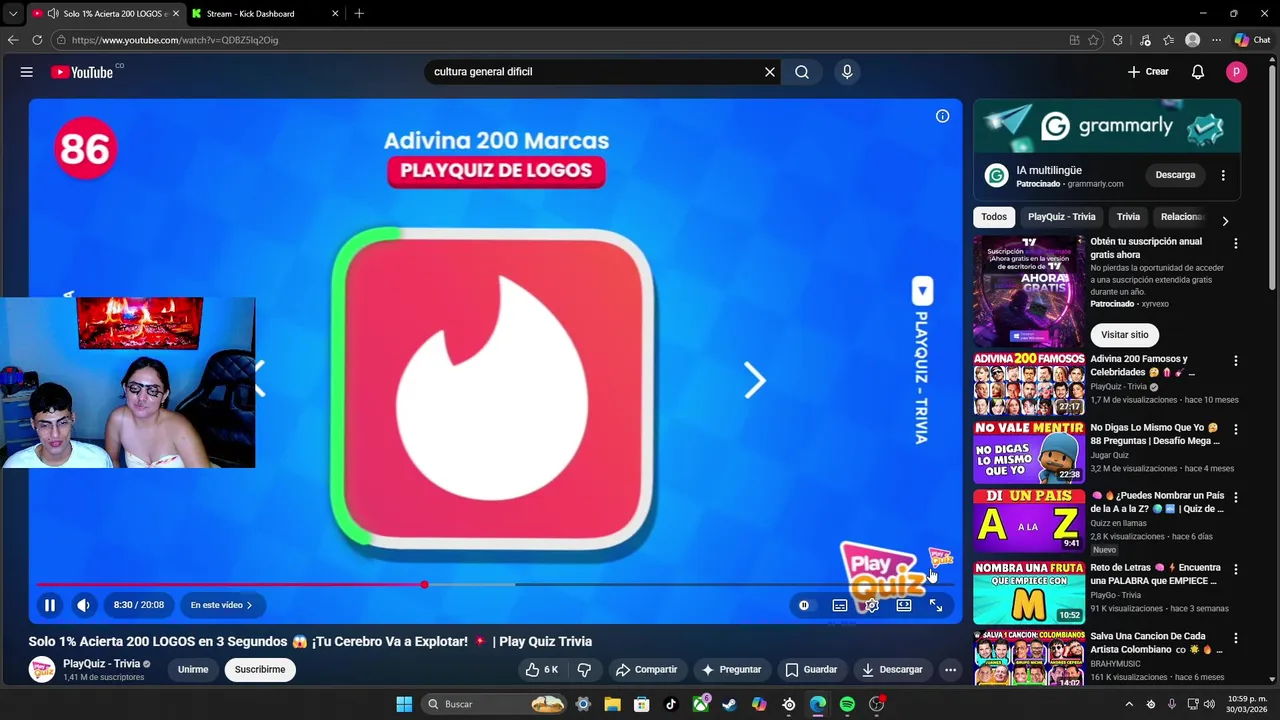Select the 'Relacionados' filter chip
1280x720 pixels.
point(1183,217)
